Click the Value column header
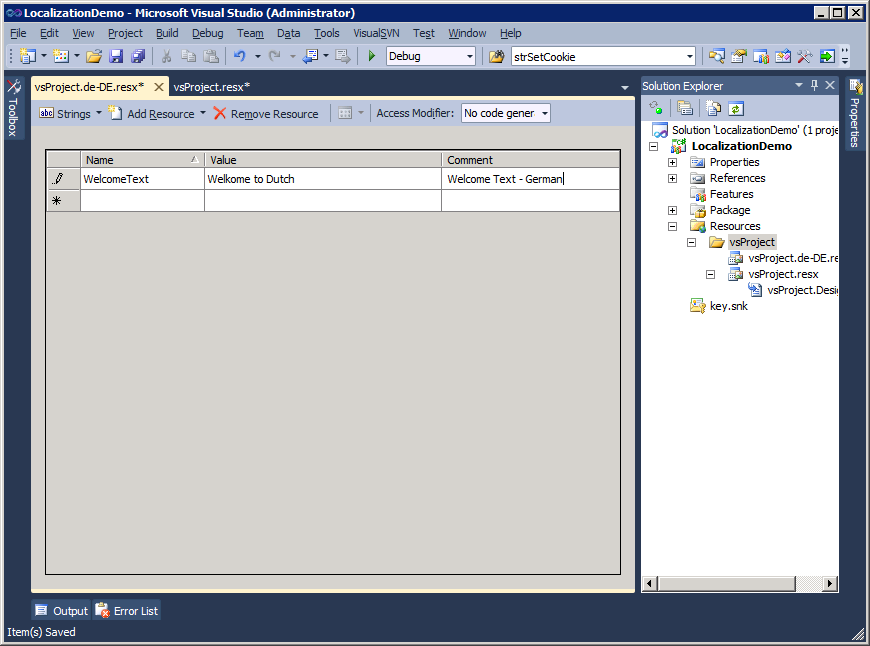 coord(323,160)
